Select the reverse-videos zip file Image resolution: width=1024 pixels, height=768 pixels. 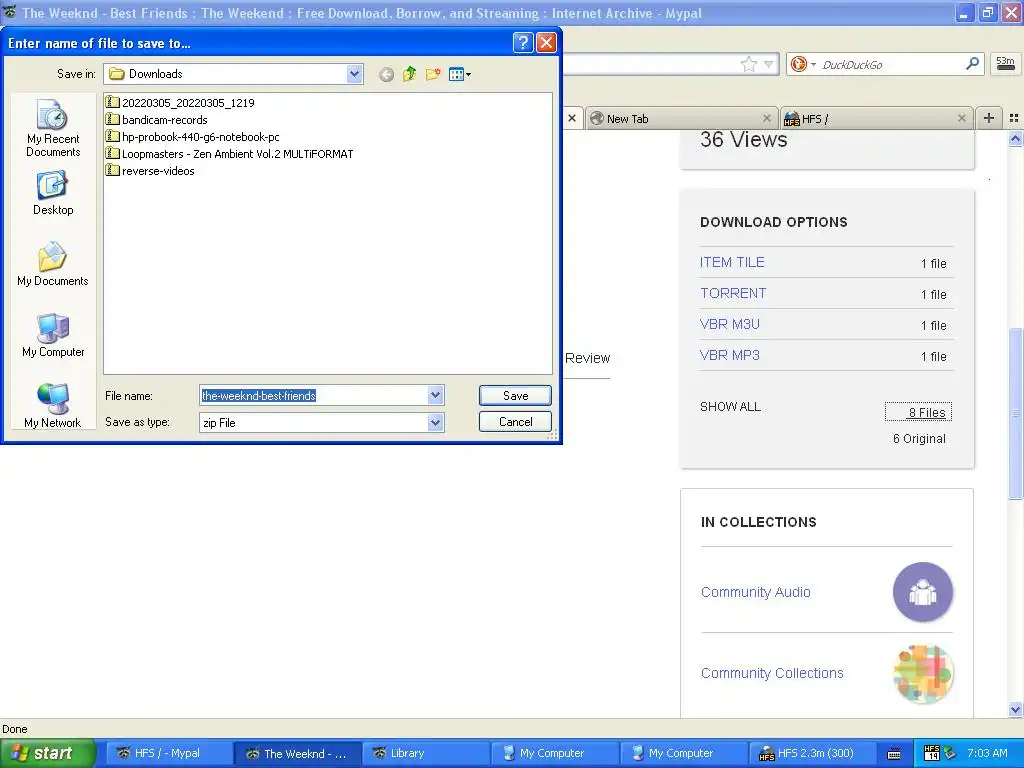click(150, 170)
